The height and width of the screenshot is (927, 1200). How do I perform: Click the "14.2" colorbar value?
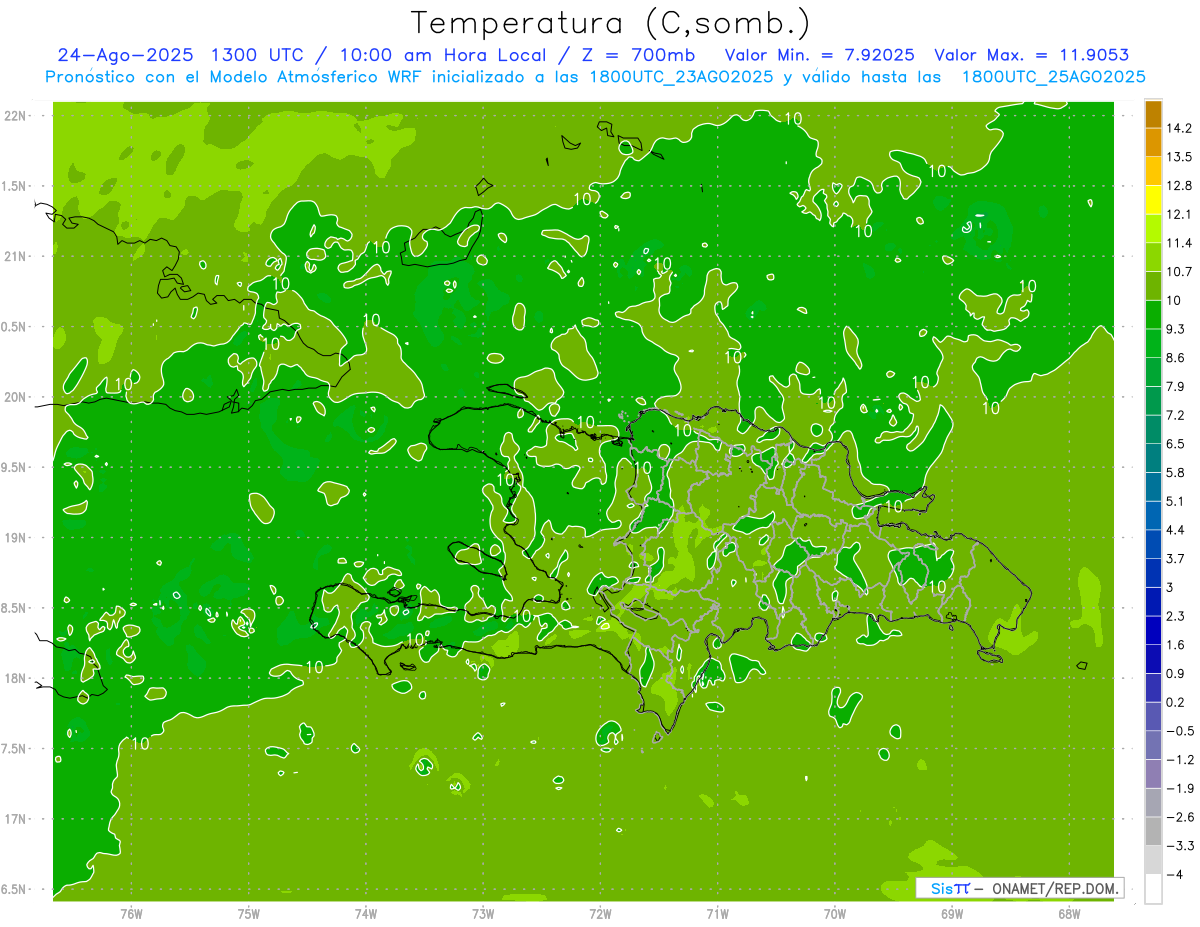(x=1180, y=128)
